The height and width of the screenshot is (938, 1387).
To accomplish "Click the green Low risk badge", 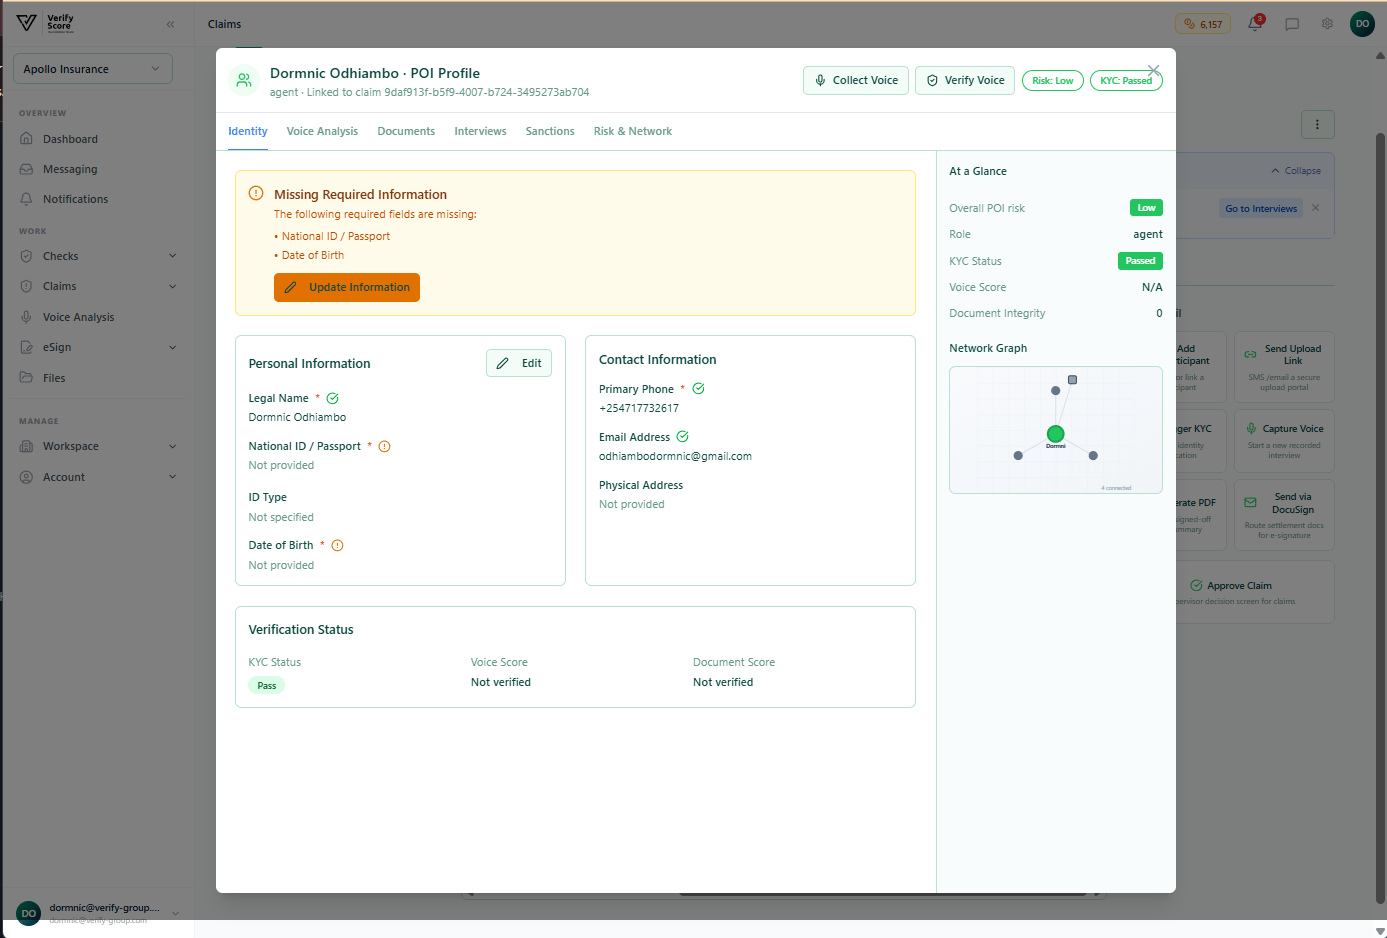I will pos(1146,208).
